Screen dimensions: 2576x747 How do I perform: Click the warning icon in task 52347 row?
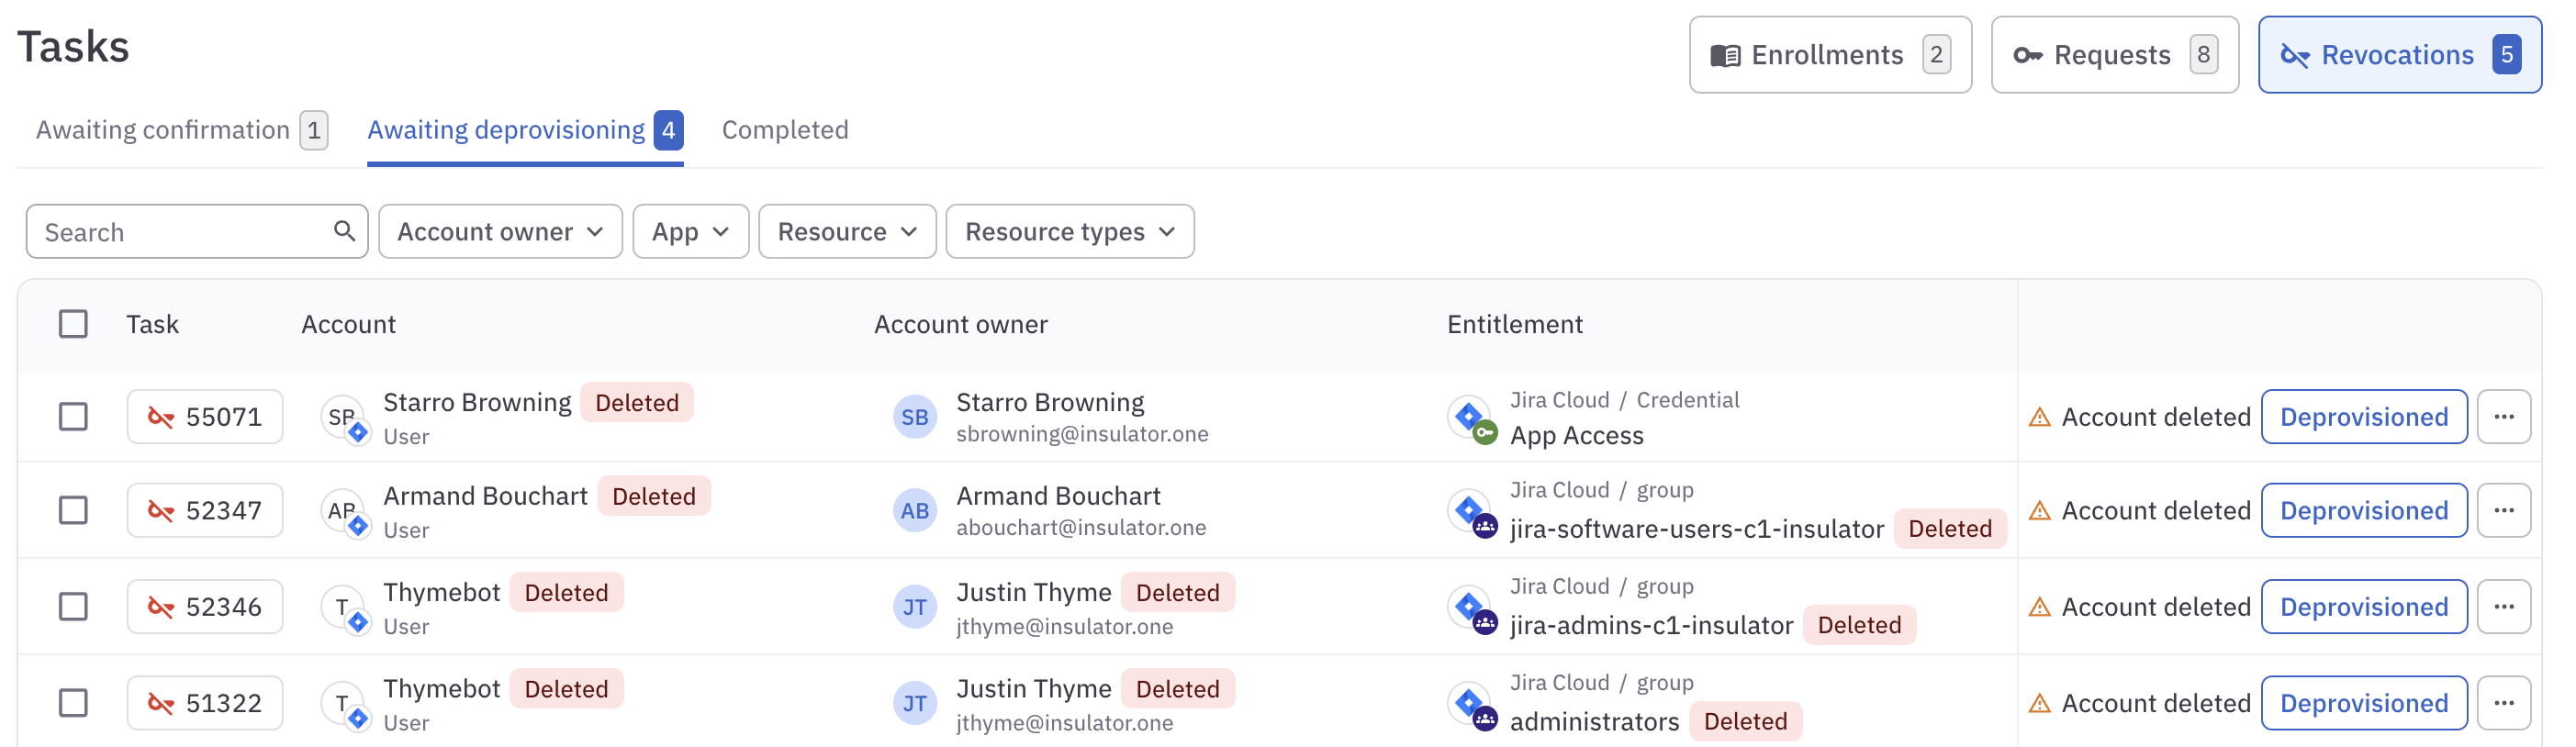[2039, 511]
